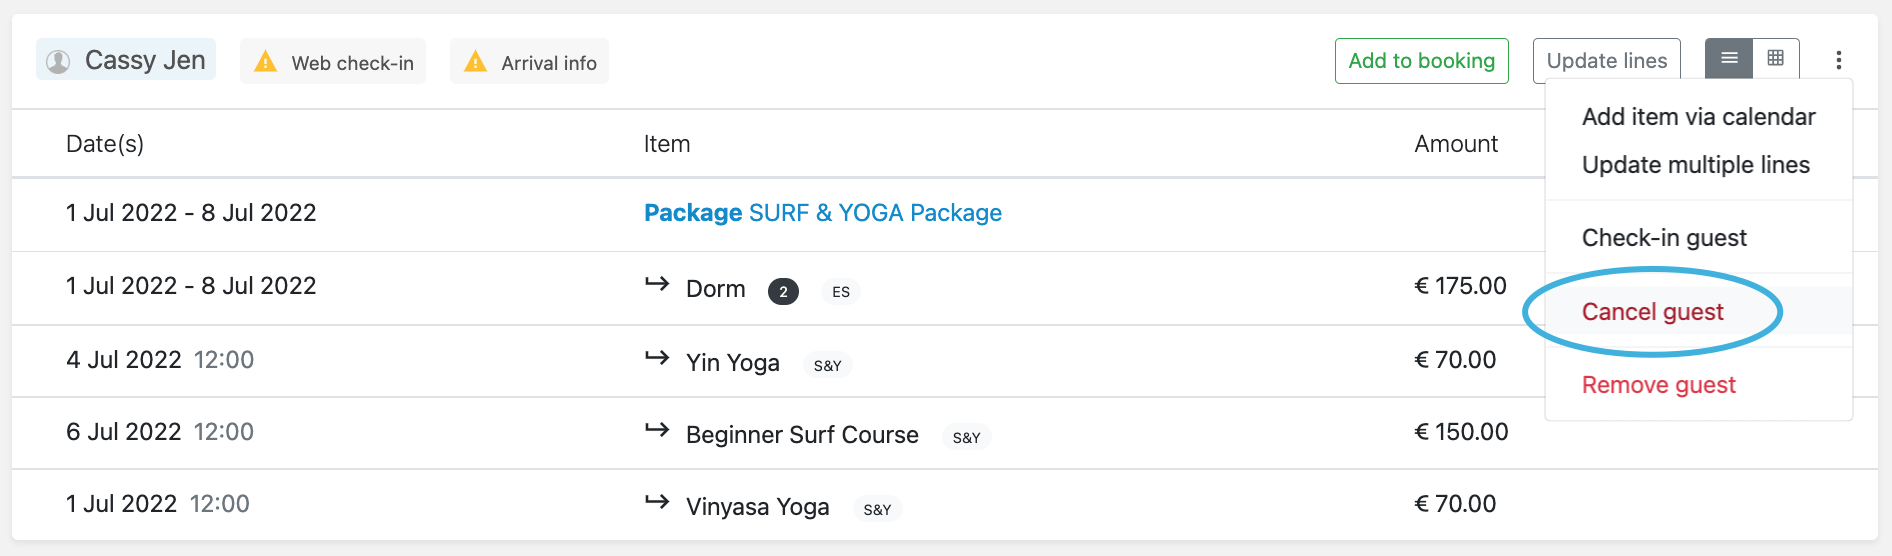Click the Web check-in warning triangle icon

(265, 62)
